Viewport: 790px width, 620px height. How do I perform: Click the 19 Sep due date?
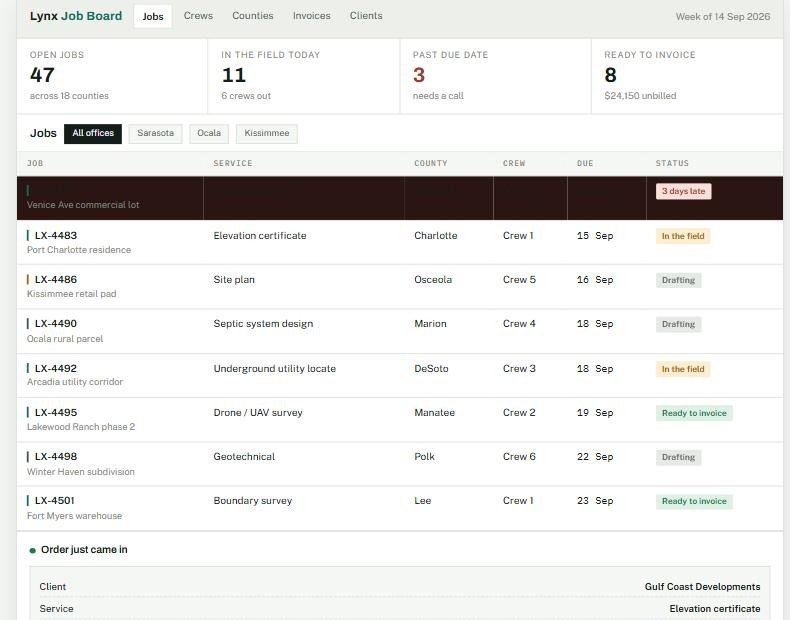pyautogui.click(x=595, y=412)
